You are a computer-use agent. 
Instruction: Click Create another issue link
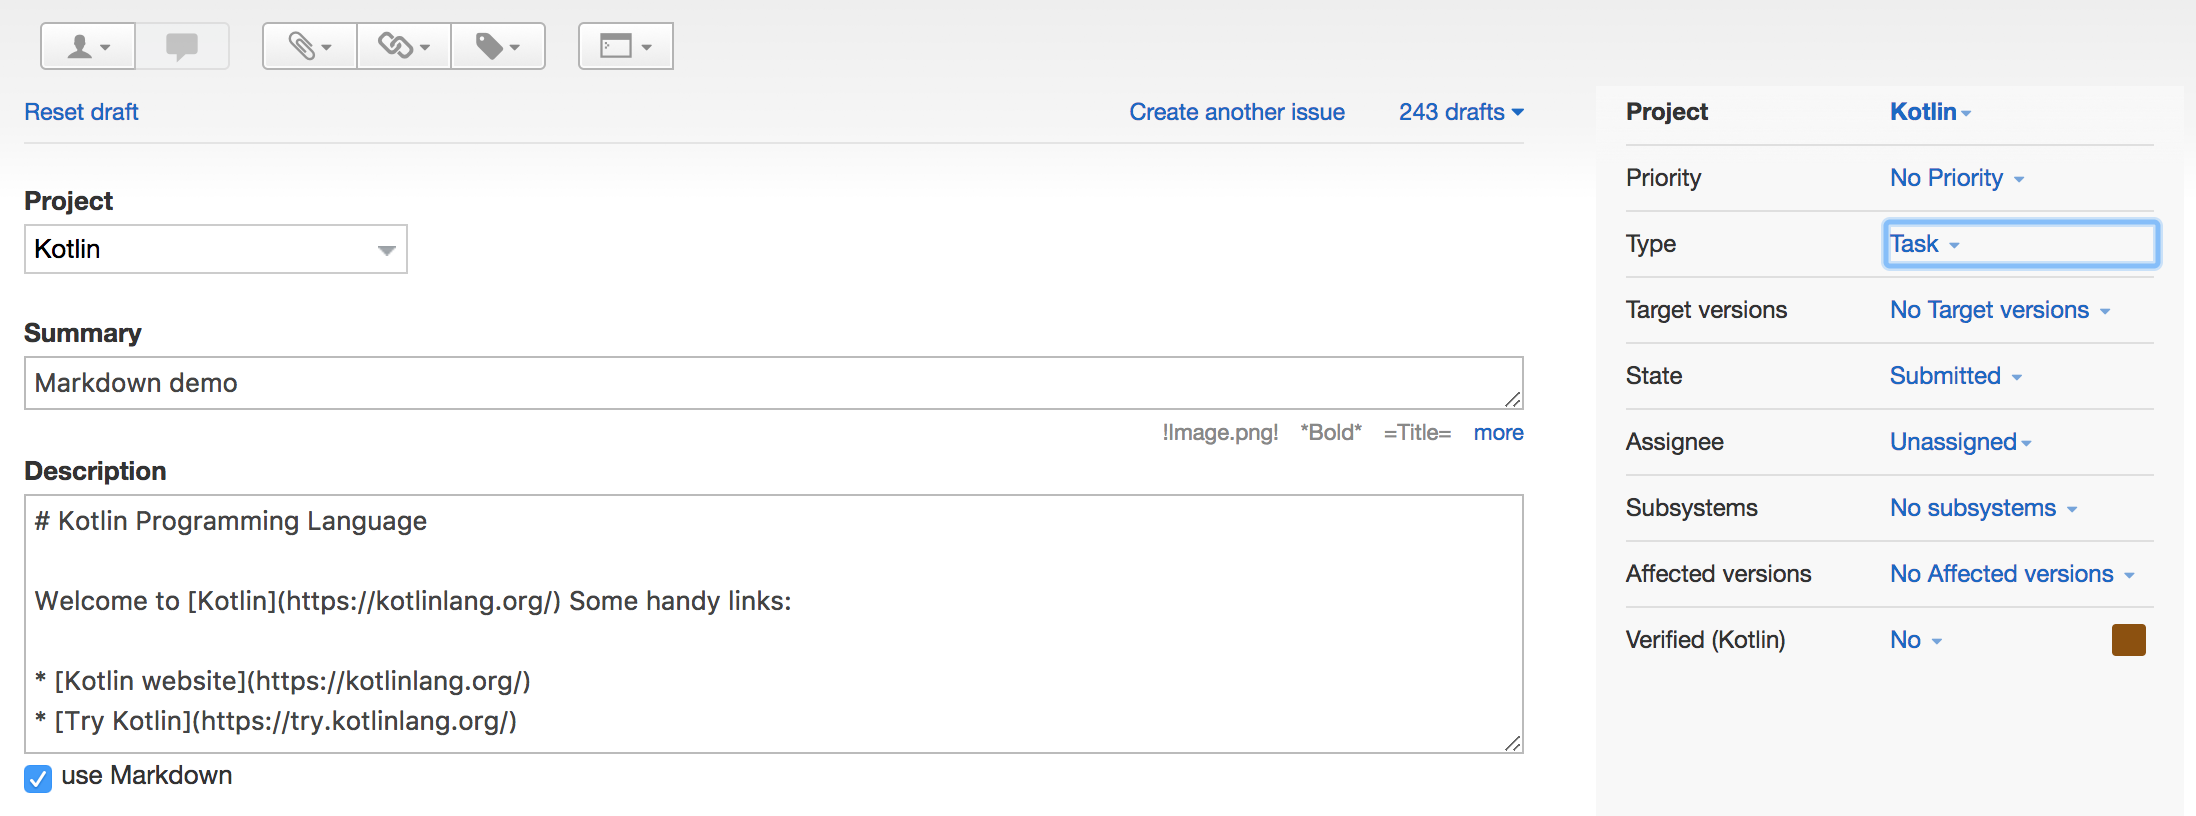coord(1236,112)
